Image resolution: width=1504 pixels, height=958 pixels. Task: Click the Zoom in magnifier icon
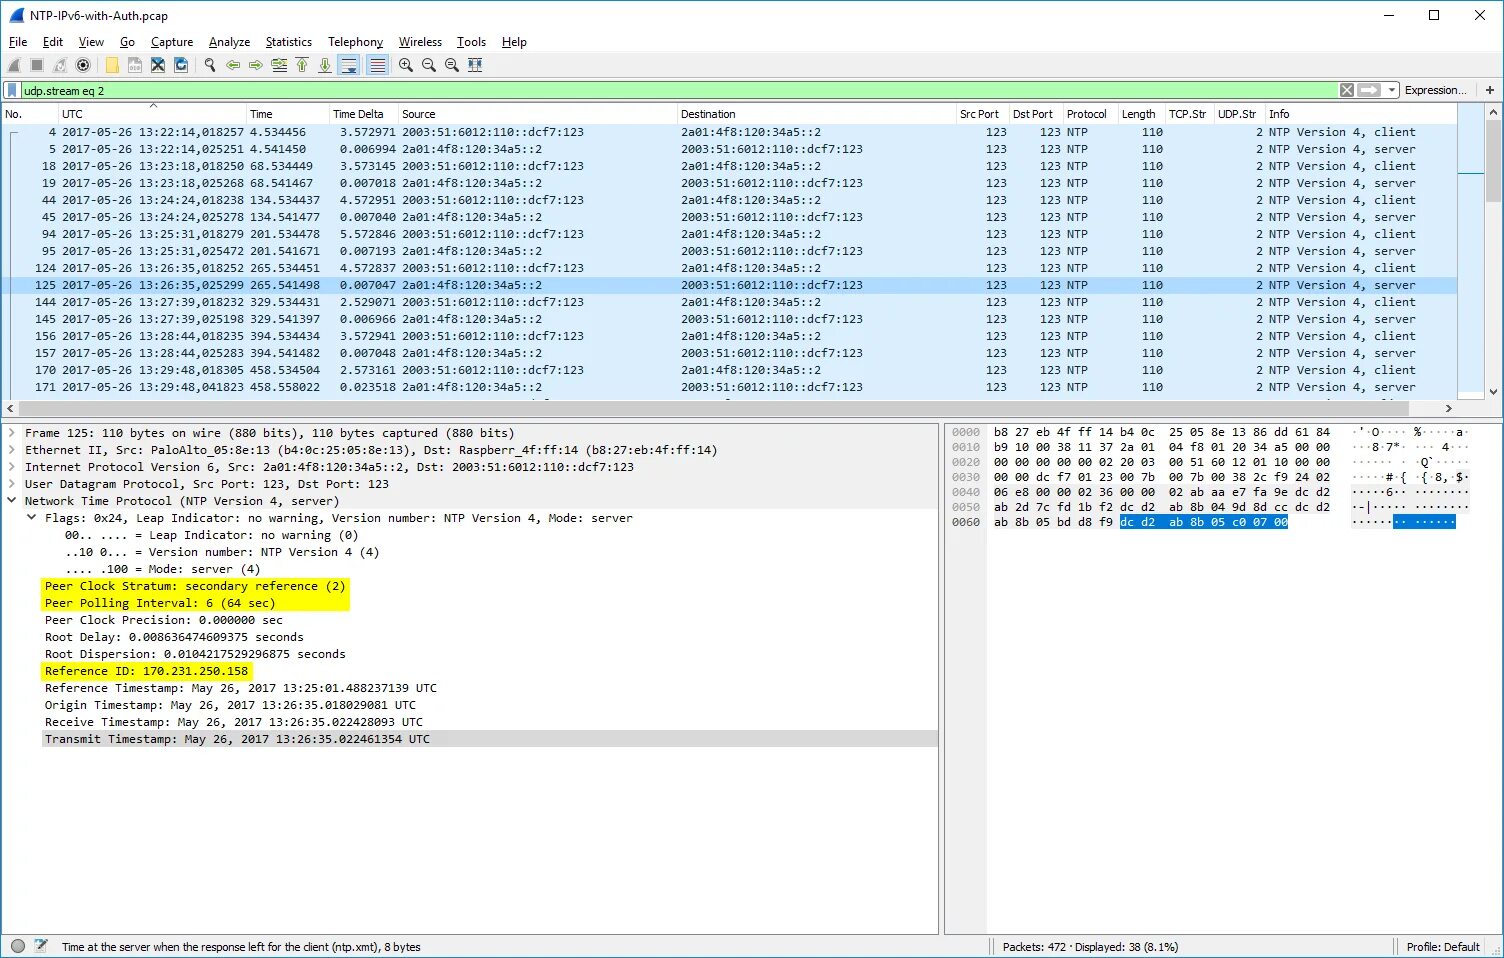click(406, 65)
